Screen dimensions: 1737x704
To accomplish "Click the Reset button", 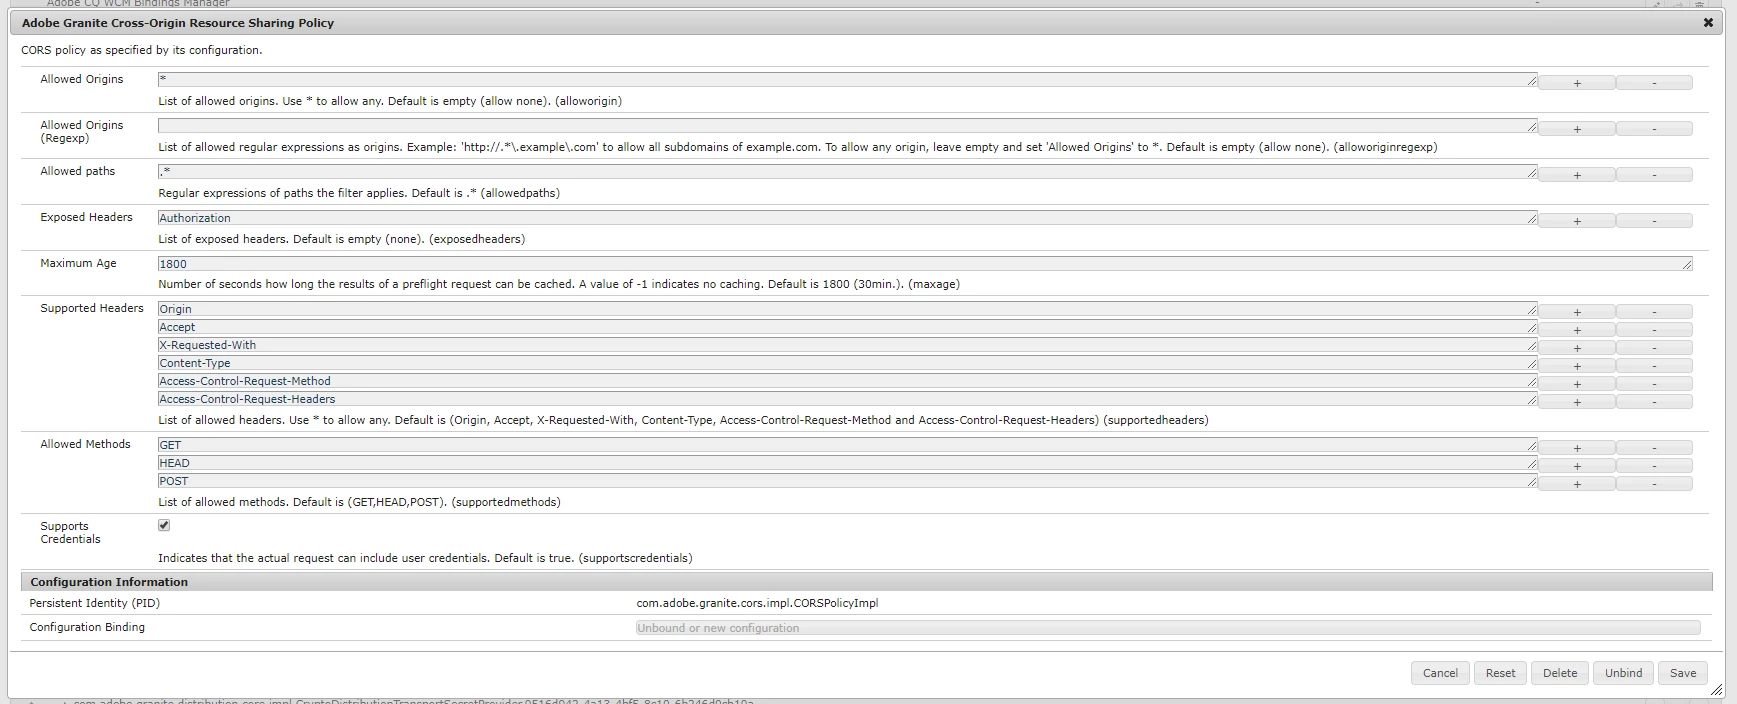I will (1500, 673).
